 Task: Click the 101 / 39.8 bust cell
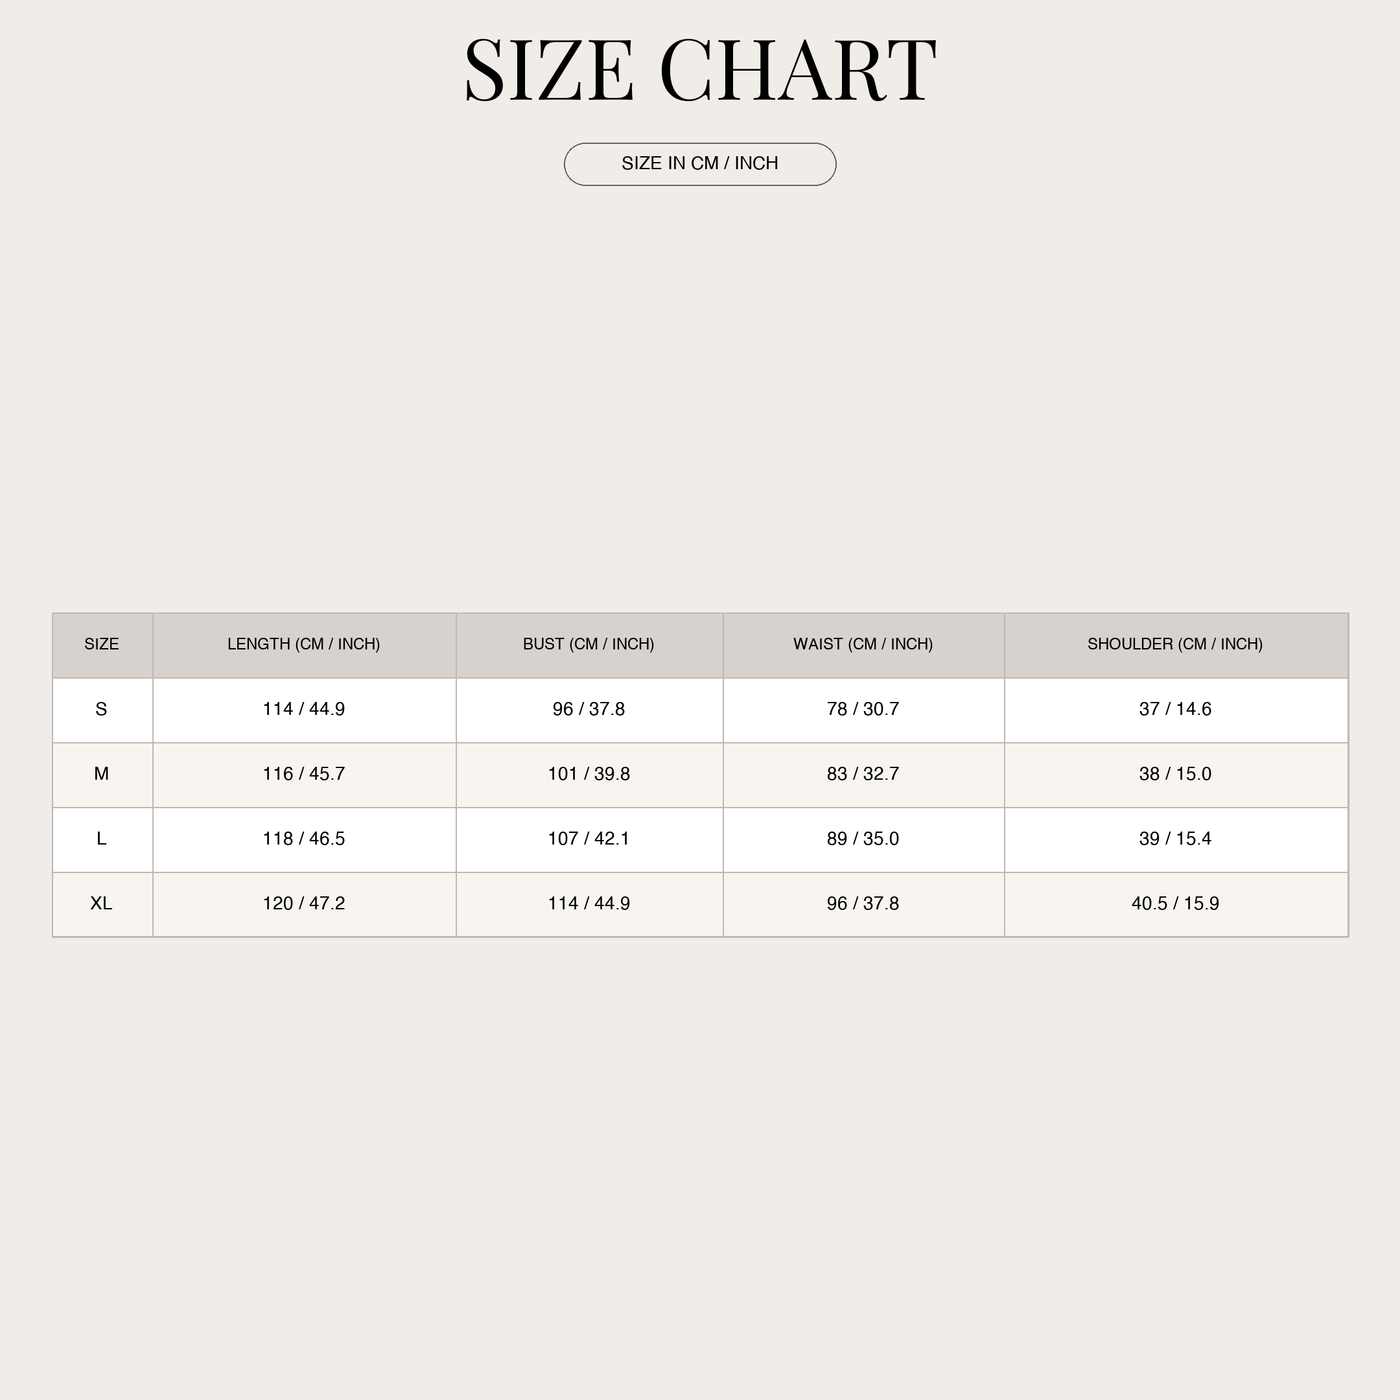(x=589, y=775)
